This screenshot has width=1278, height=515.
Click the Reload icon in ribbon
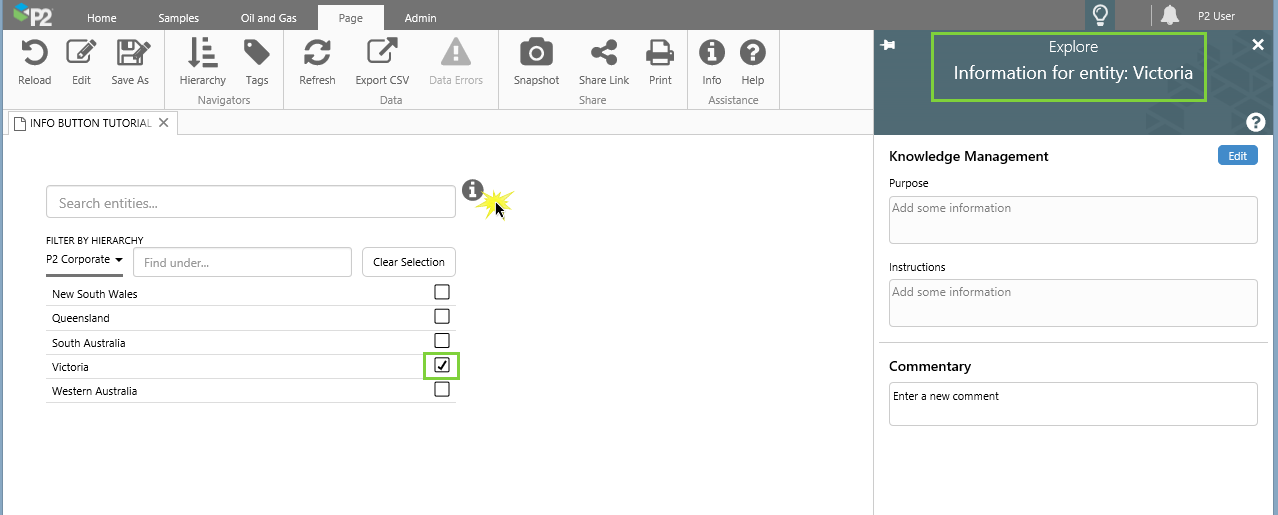click(34, 53)
